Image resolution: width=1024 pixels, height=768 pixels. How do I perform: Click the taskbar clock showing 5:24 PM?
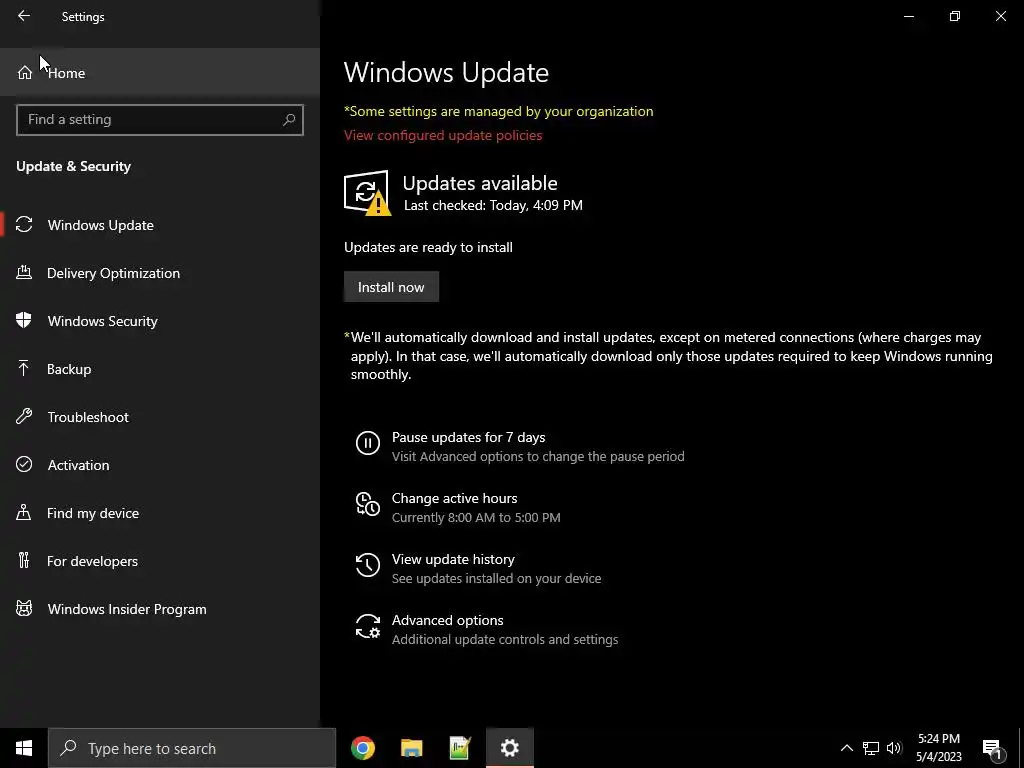938,748
